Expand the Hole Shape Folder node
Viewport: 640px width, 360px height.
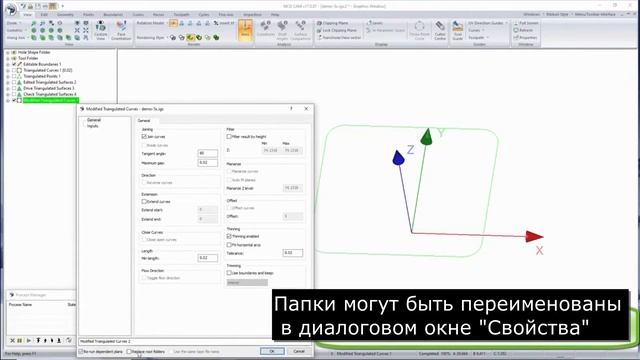tap(7, 52)
